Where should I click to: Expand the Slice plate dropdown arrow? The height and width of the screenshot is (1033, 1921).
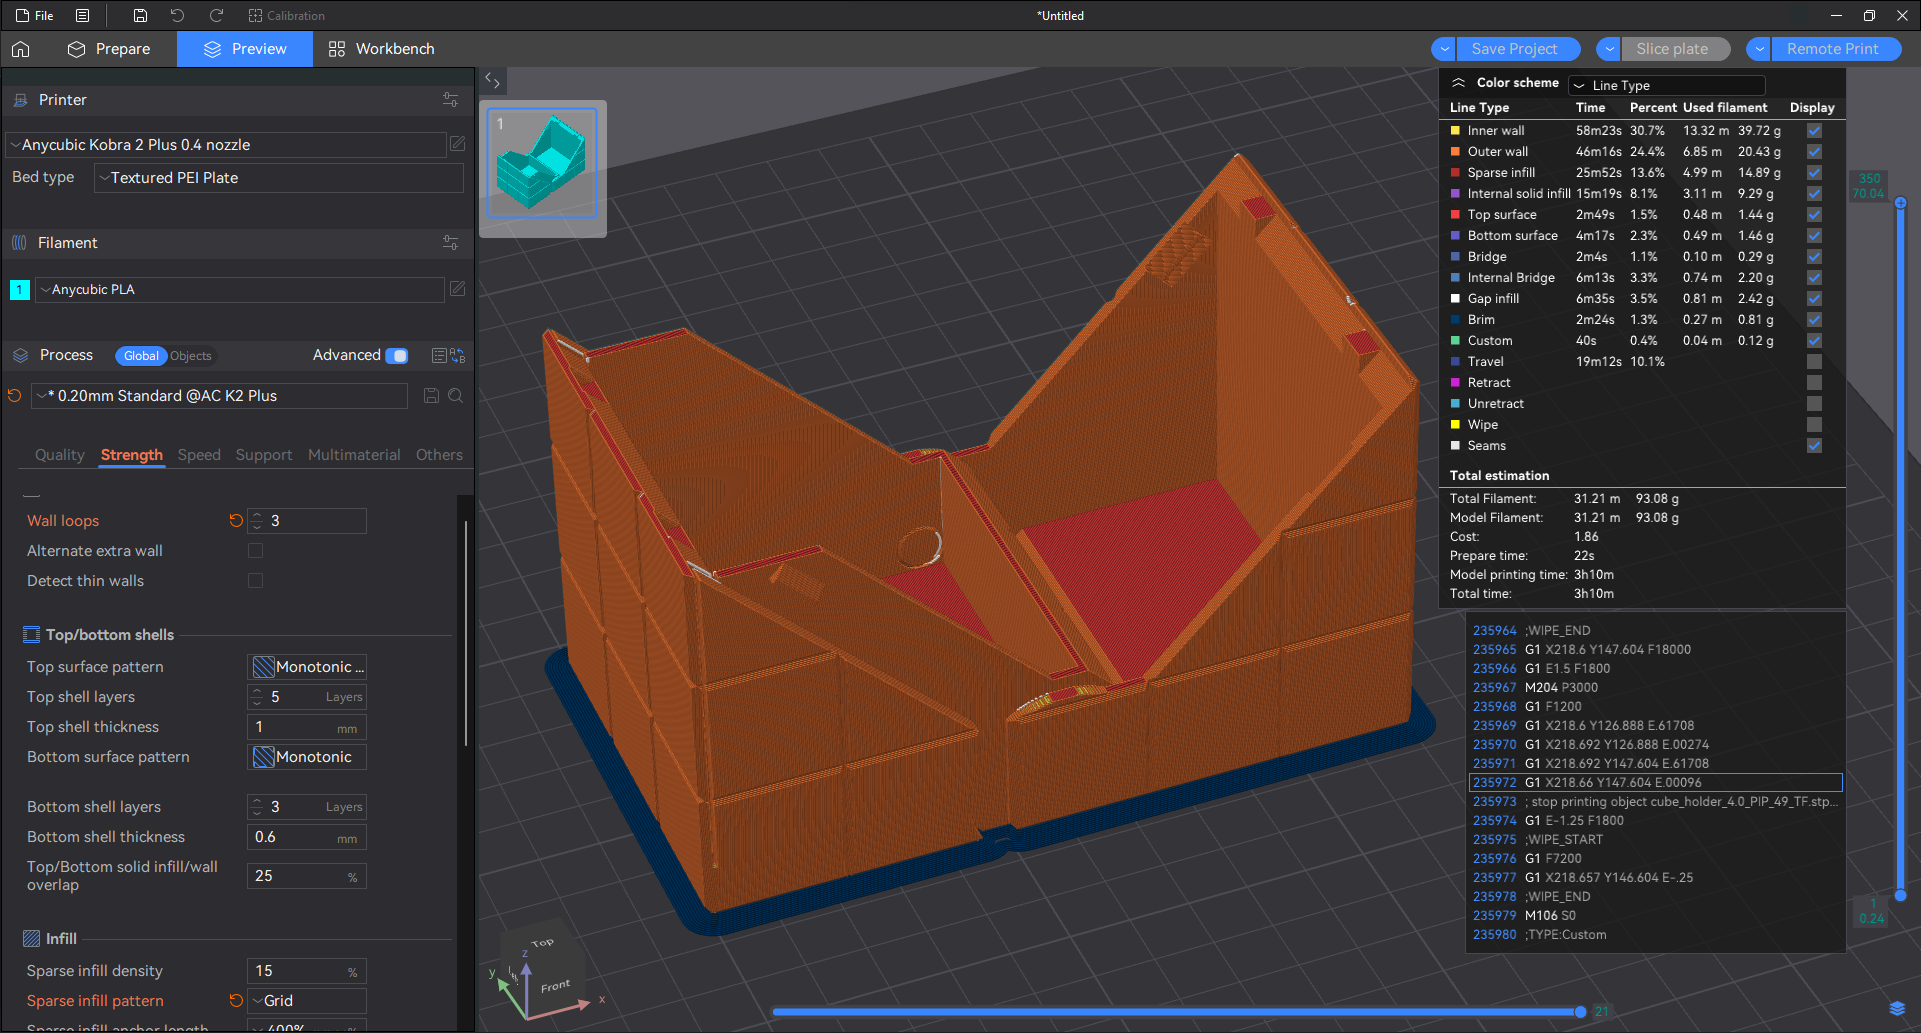click(1609, 49)
